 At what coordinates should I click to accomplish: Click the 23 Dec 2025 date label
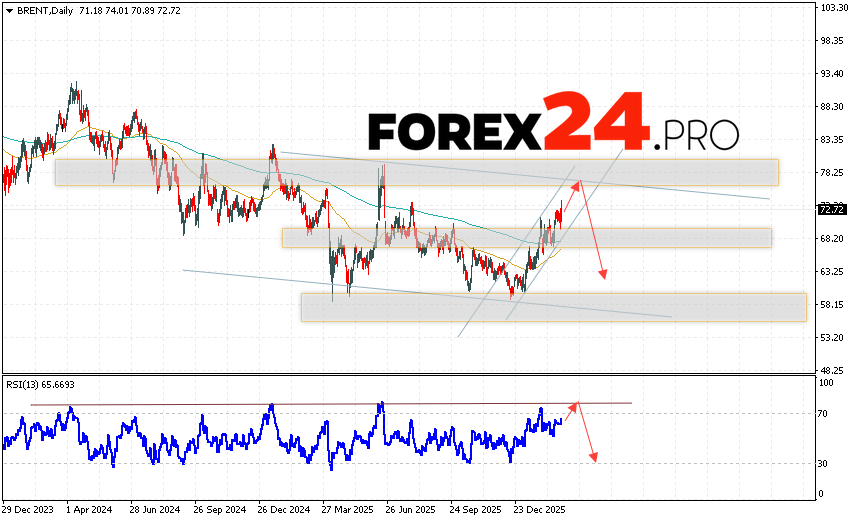[540, 508]
